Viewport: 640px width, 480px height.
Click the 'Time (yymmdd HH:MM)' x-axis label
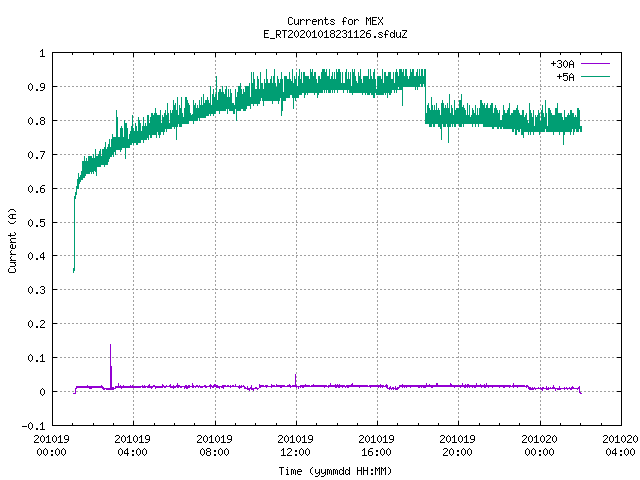[x=335, y=471]
